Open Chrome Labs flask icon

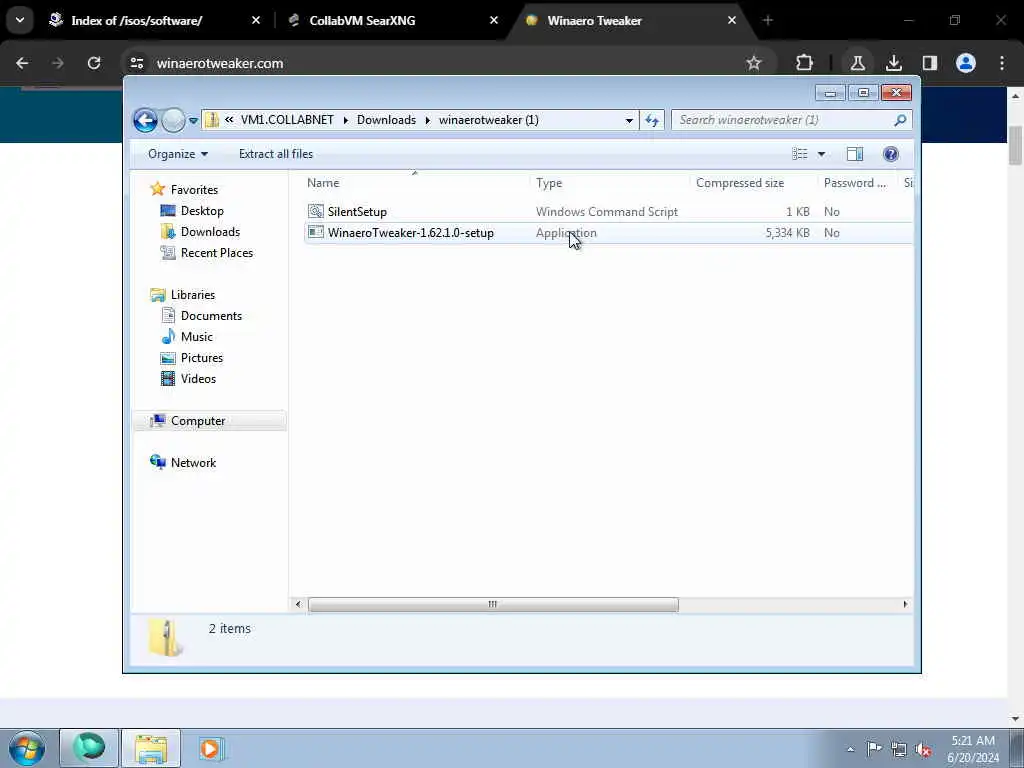857,63
